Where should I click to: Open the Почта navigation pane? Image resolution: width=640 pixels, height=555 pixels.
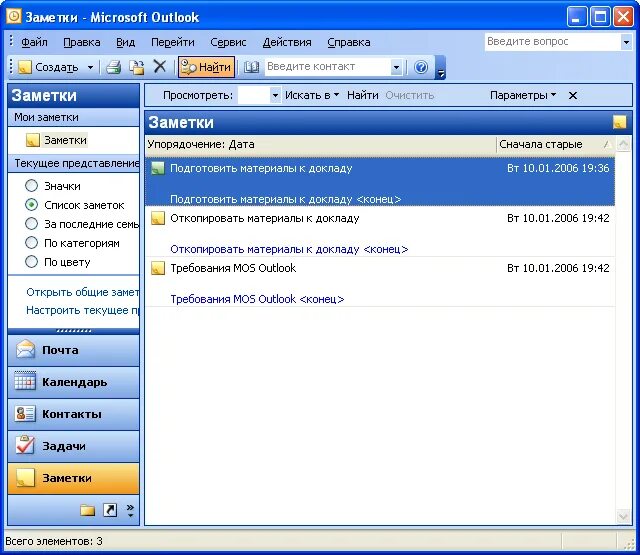[73, 350]
